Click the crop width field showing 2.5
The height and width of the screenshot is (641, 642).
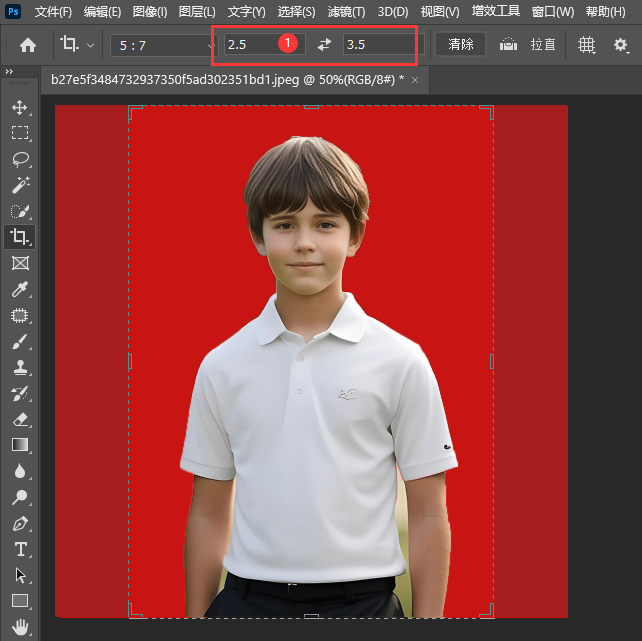click(250, 45)
